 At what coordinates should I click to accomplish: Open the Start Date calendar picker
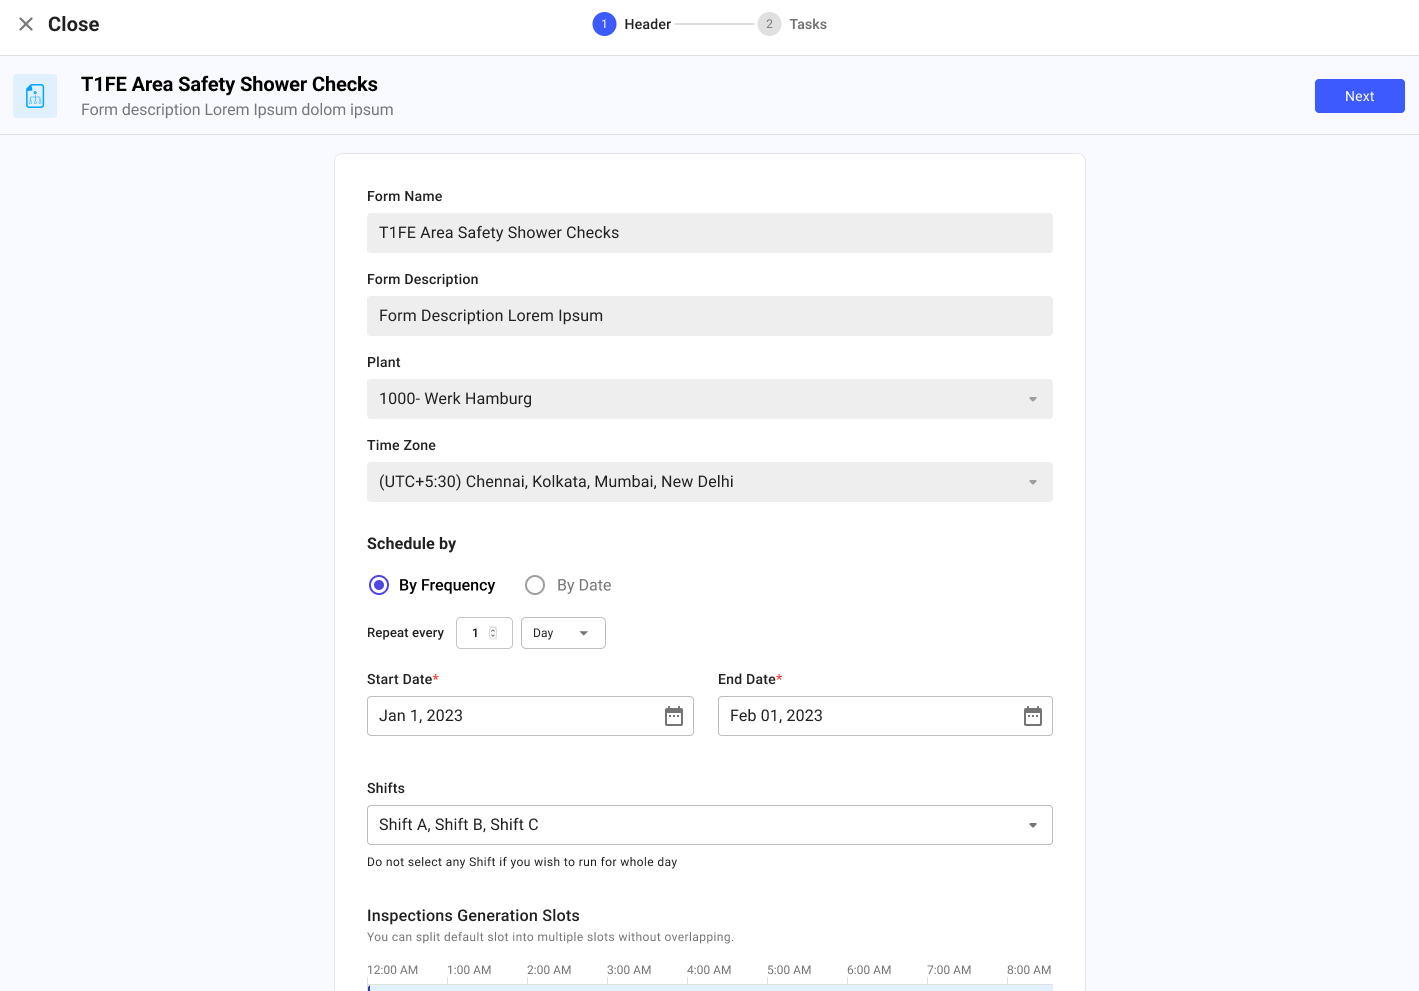(x=674, y=716)
